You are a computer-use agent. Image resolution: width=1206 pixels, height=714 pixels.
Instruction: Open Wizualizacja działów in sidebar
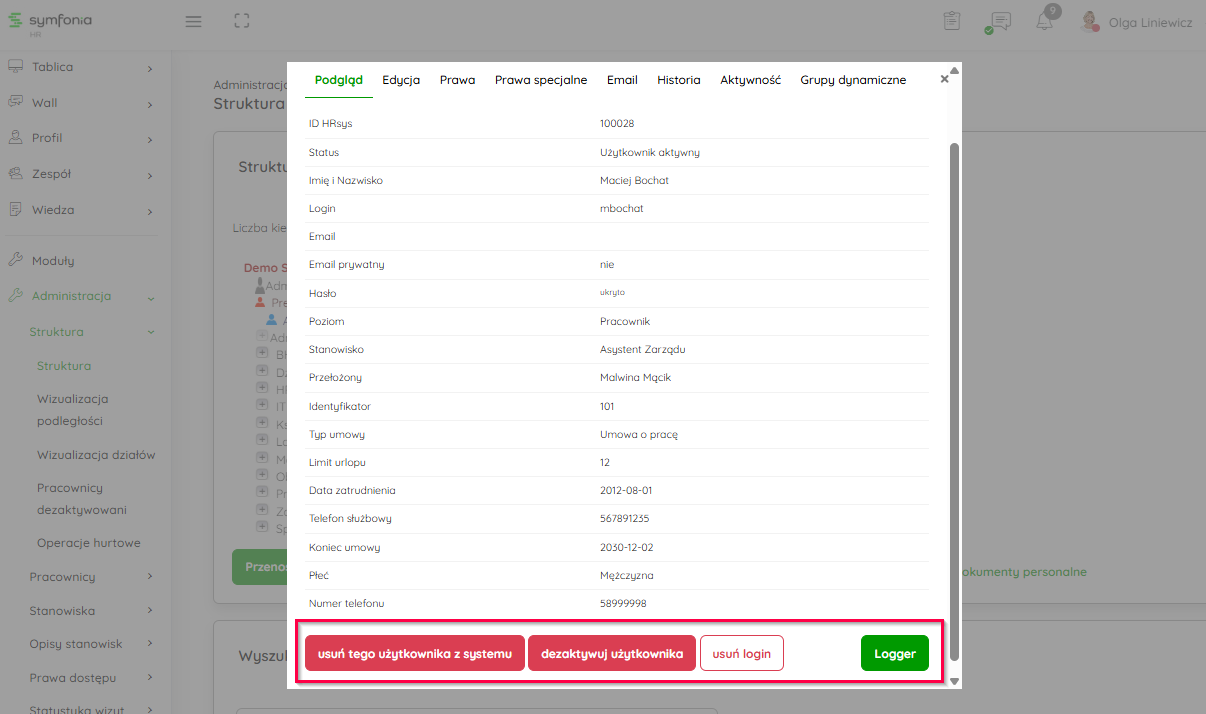pos(96,455)
